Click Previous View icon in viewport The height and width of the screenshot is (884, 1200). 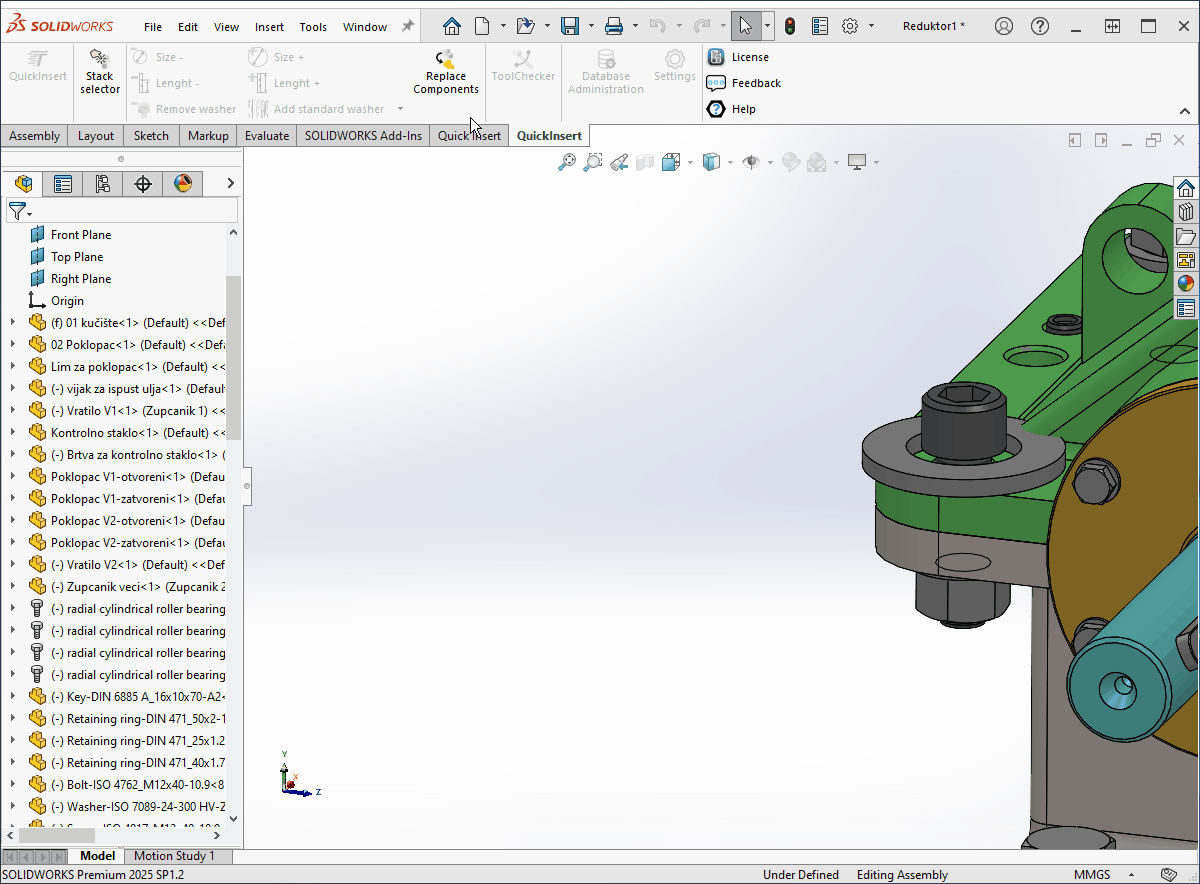click(x=619, y=162)
